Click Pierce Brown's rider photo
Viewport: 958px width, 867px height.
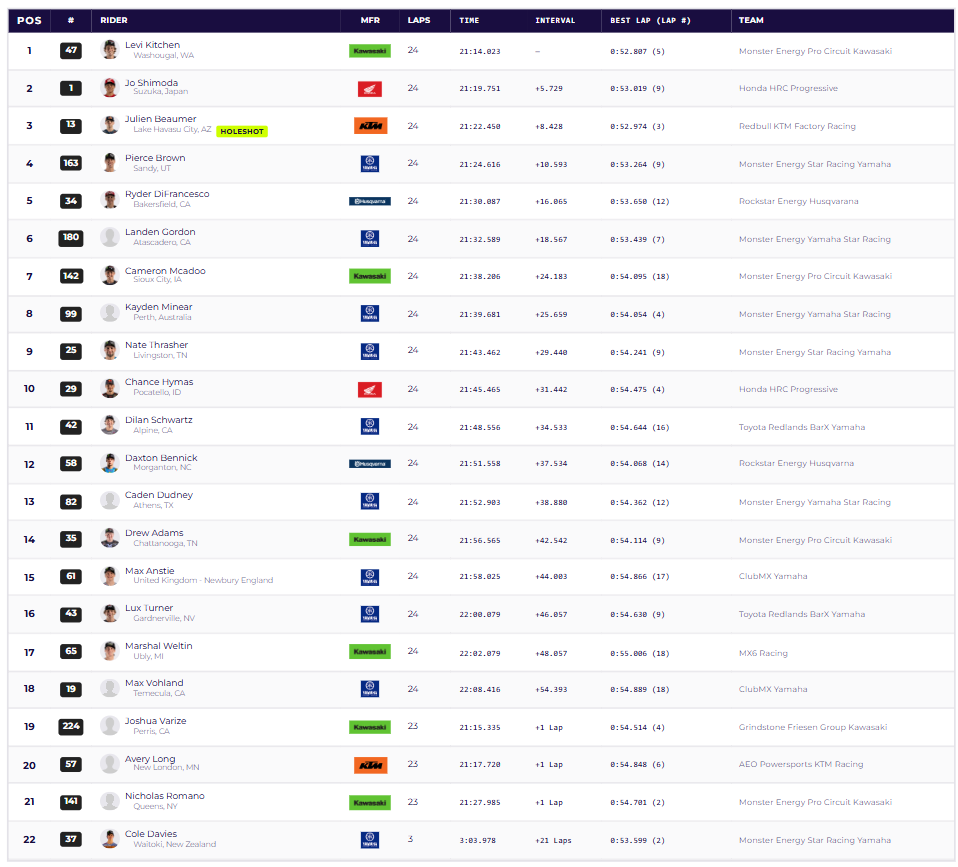[x=110, y=163]
